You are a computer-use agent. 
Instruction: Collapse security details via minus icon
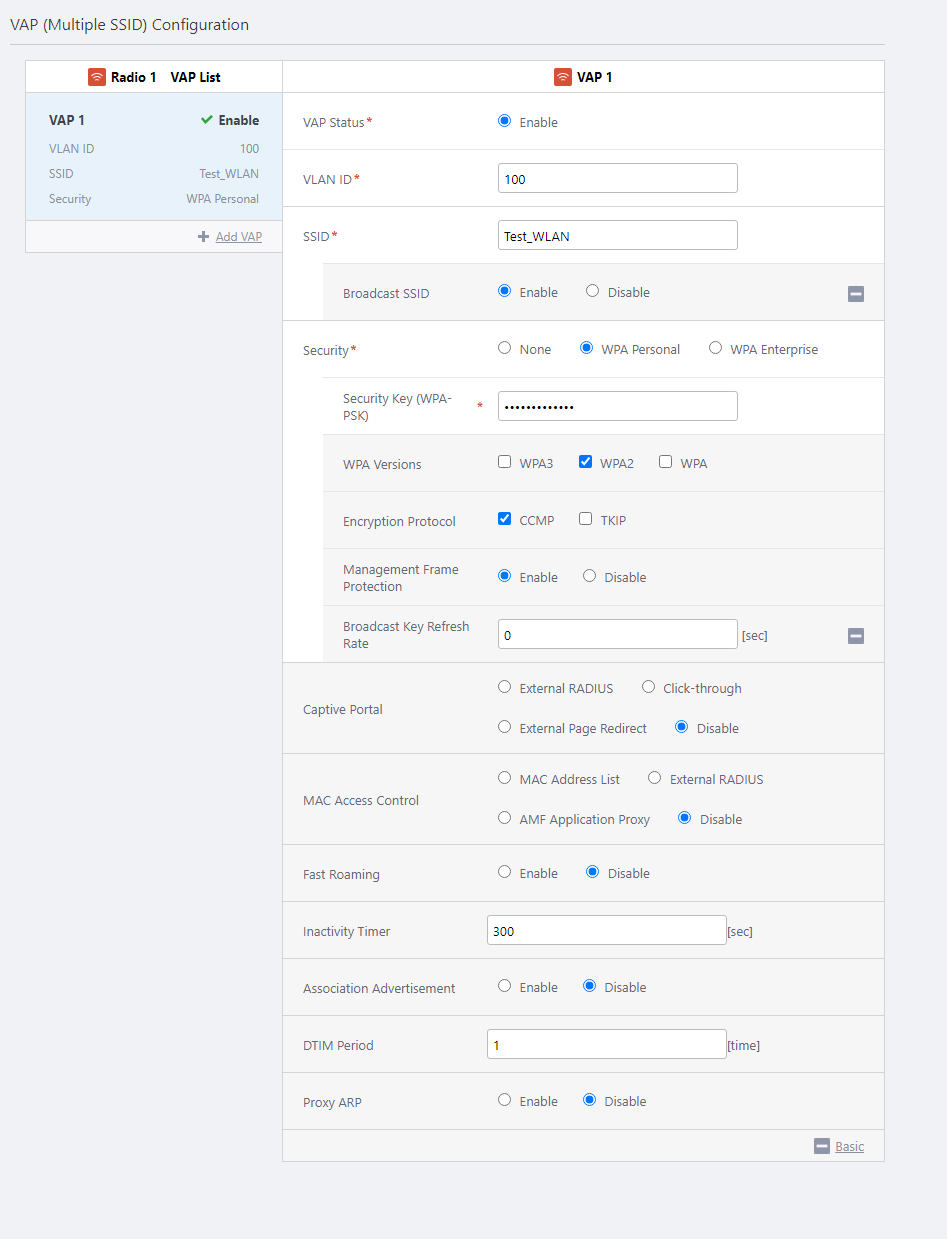coord(856,636)
